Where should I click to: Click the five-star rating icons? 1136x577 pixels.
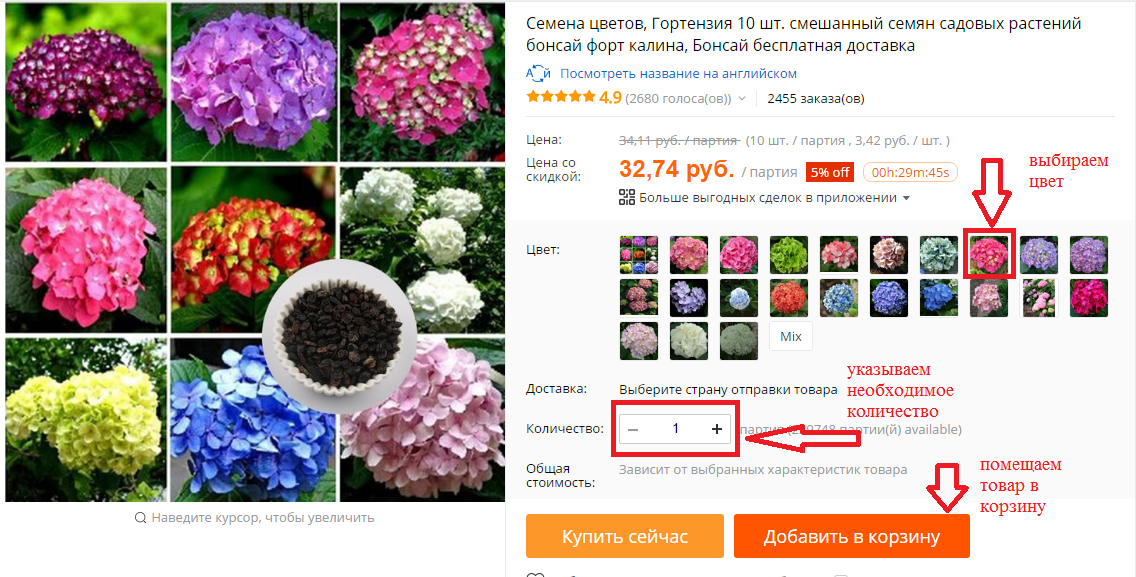point(561,97)
